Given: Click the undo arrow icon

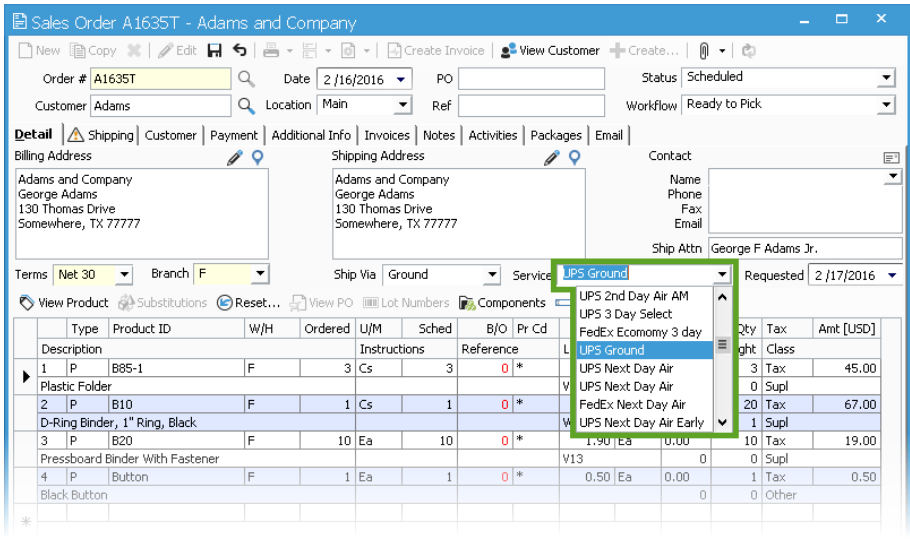Looking at the screenshot, I should point(240,51).
